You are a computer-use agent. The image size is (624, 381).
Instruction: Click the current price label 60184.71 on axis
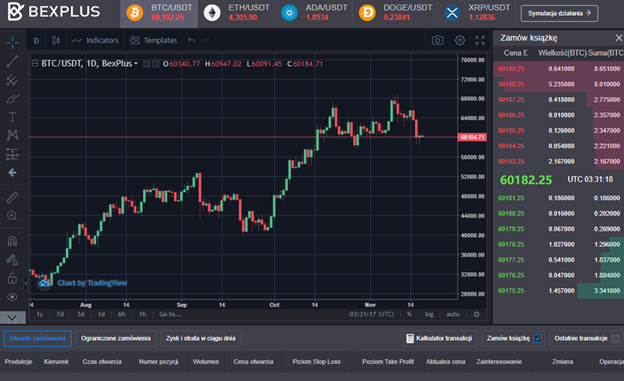coord(472,137)
